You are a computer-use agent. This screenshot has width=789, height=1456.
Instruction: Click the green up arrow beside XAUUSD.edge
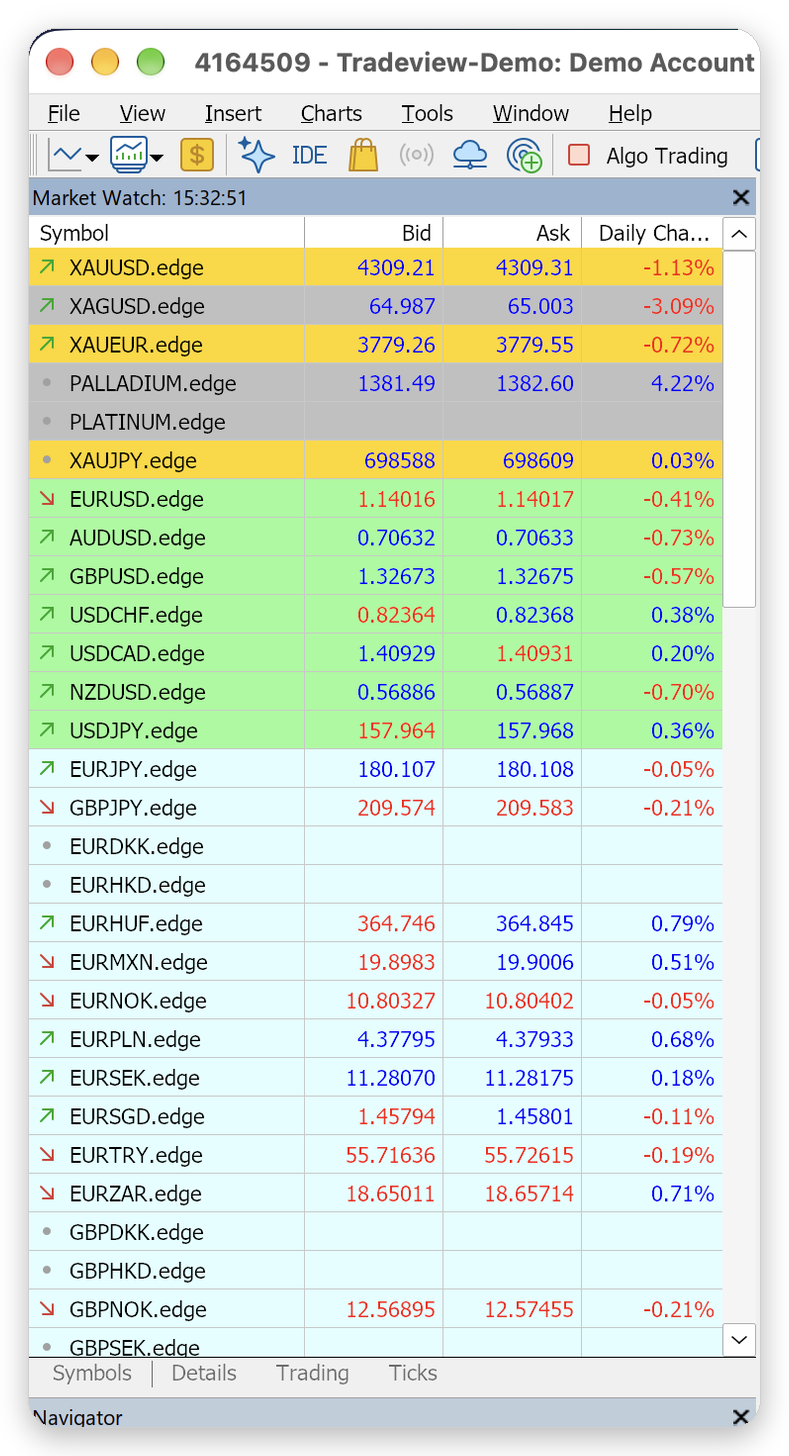[47, 267]
